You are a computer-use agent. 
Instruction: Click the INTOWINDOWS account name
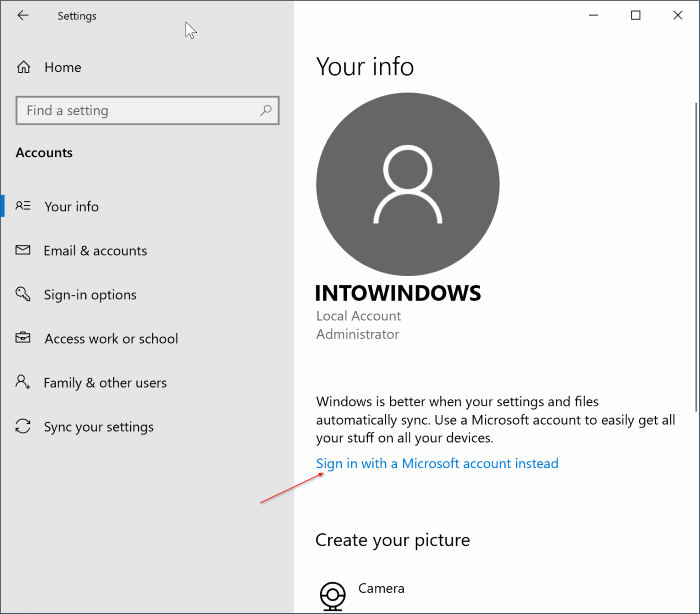398,293
